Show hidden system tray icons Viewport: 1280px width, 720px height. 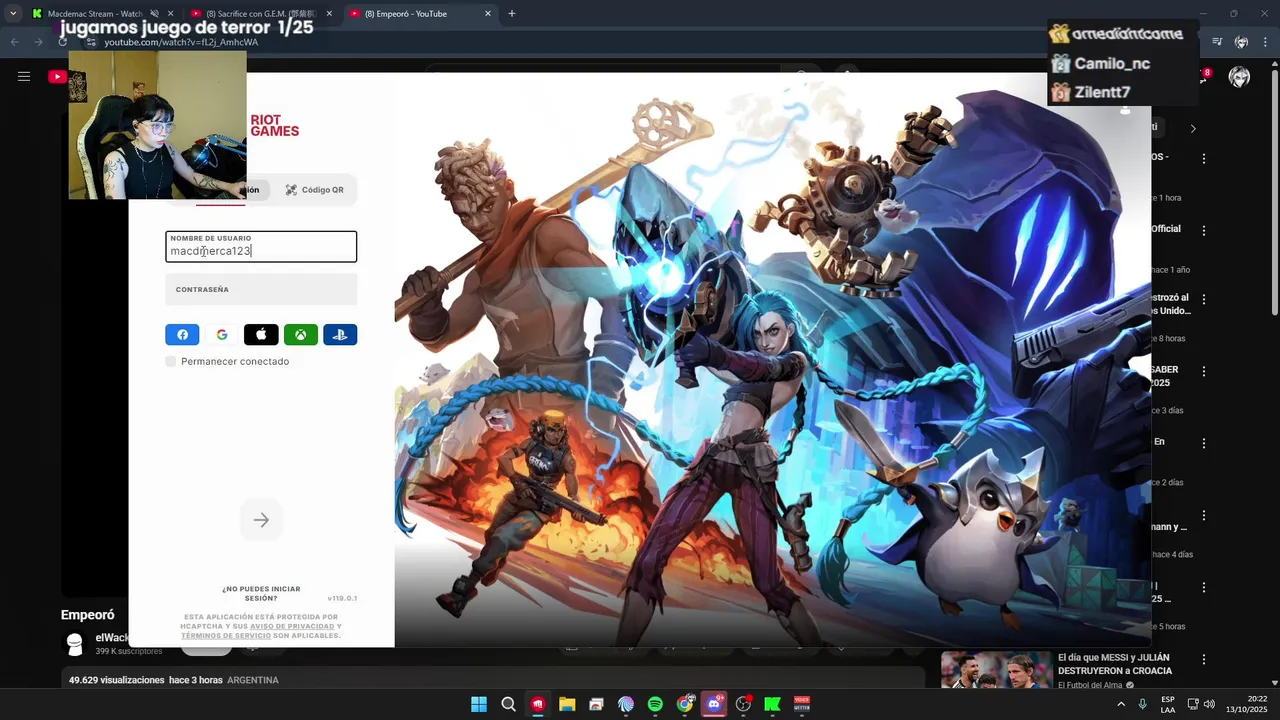point(1121,704)
